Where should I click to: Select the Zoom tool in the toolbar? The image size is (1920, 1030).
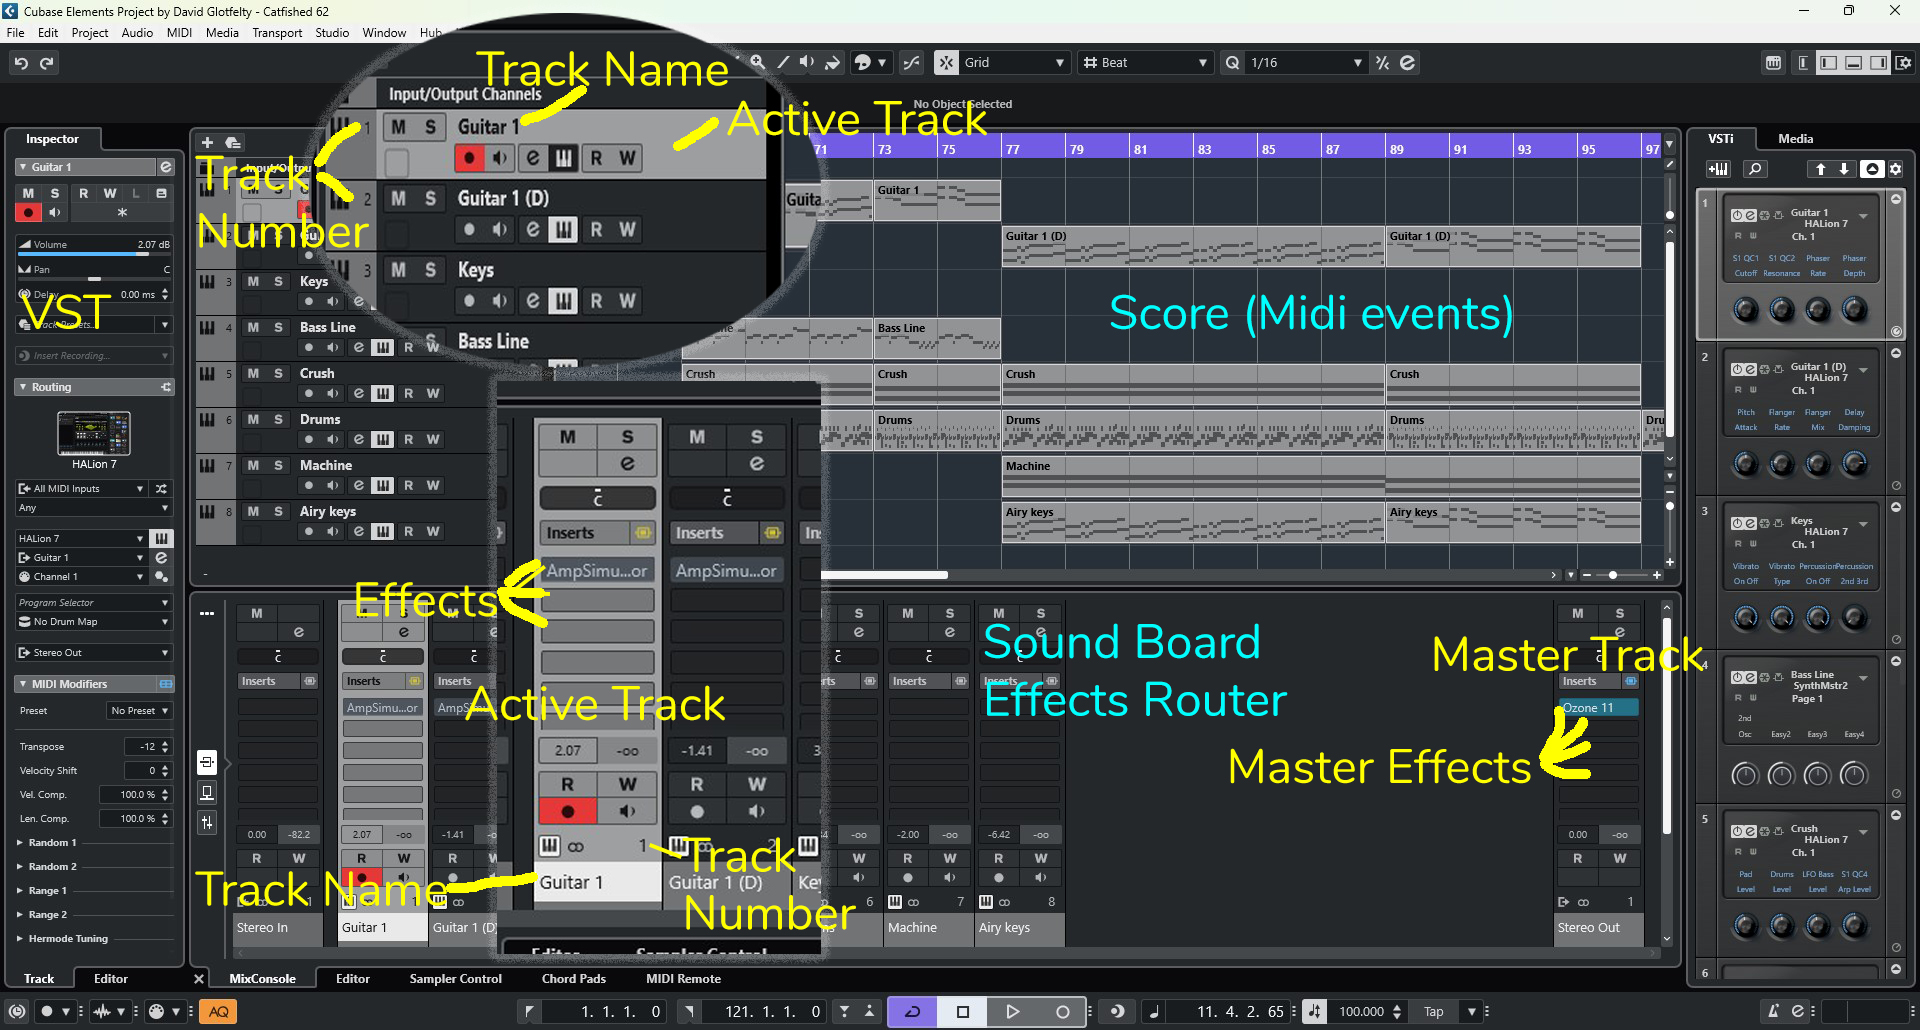tap(758, 62)
